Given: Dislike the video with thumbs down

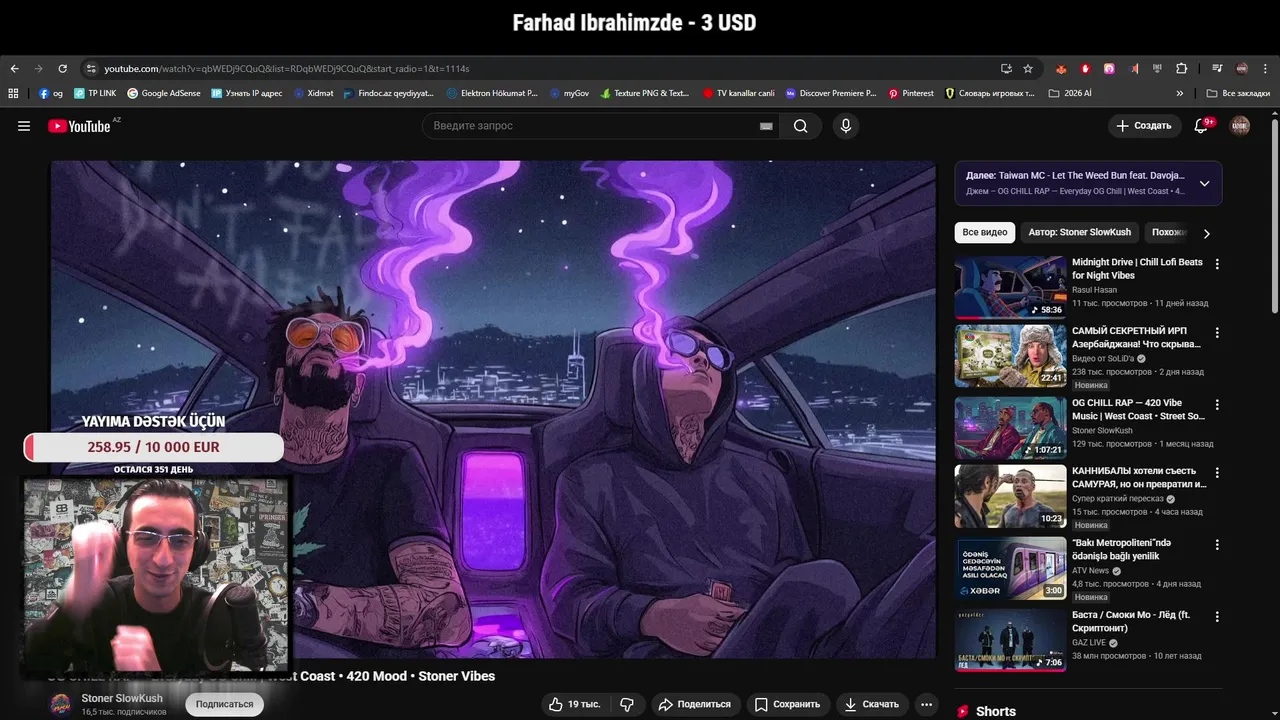Looking at the screenshot, I should click(x=627, y=704).
